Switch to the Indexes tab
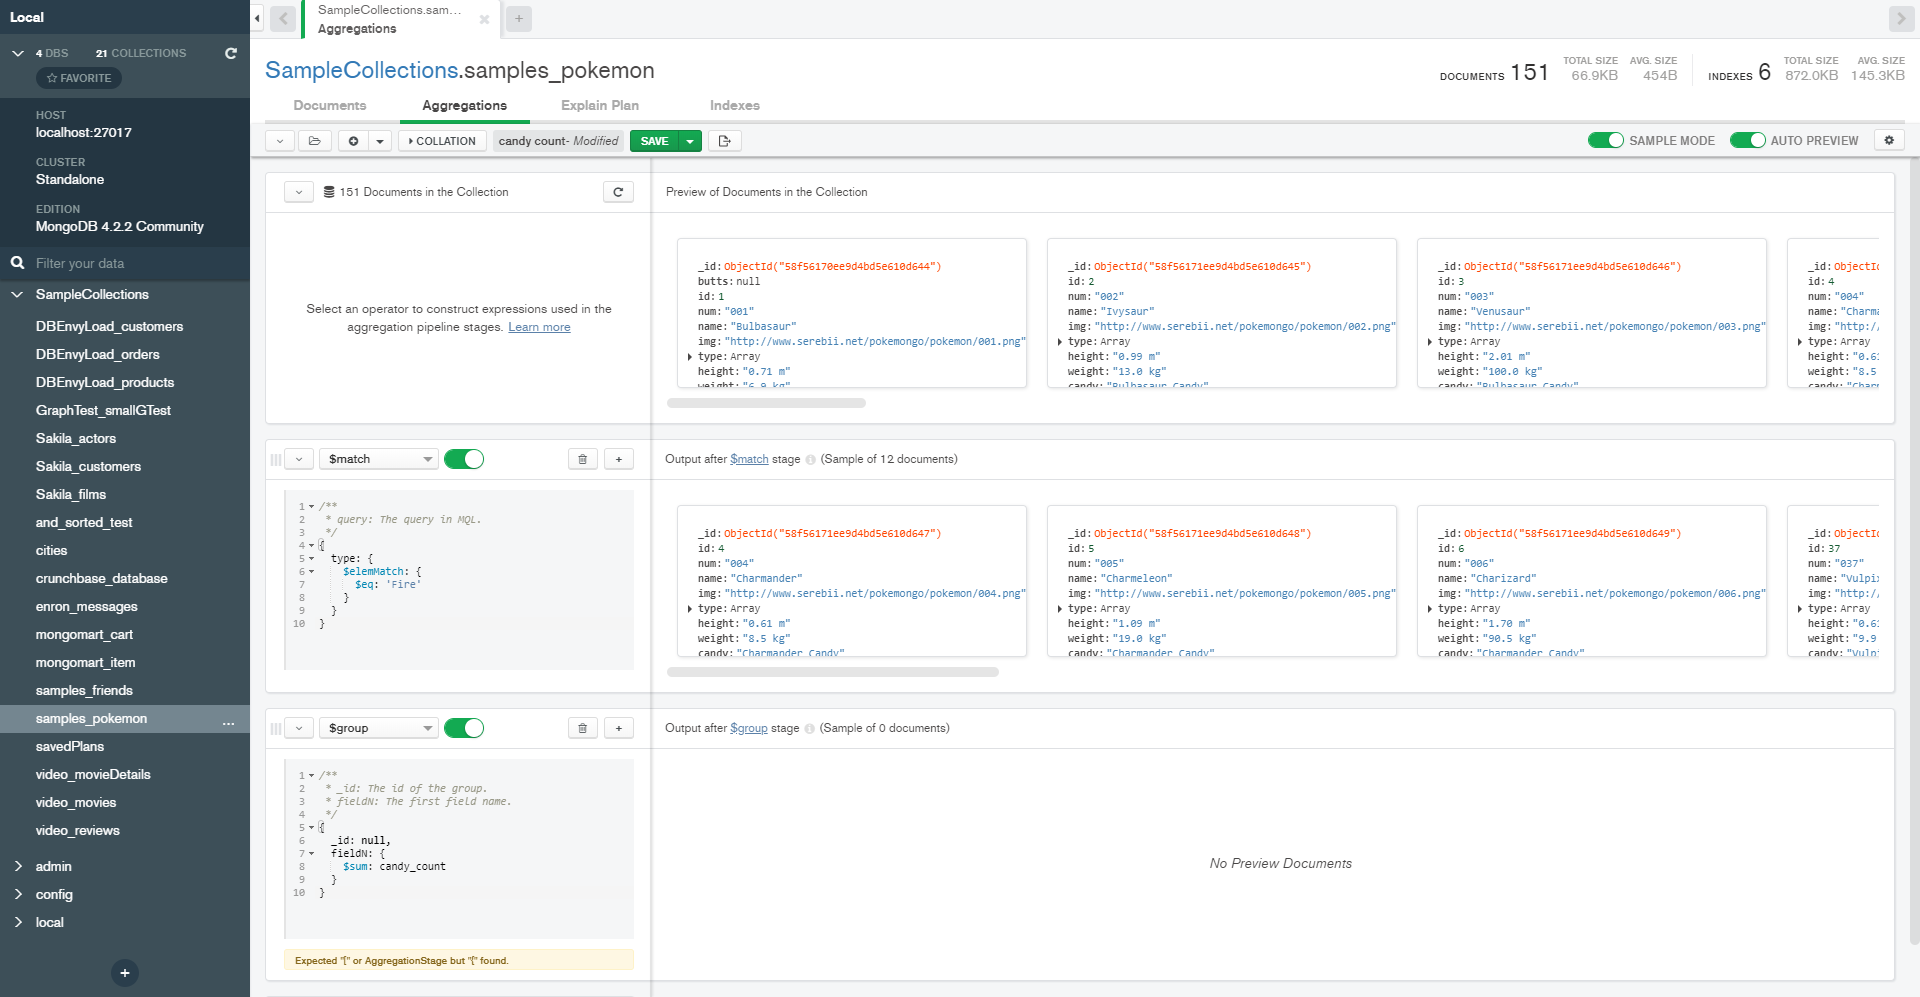 (x=734, y=105)
